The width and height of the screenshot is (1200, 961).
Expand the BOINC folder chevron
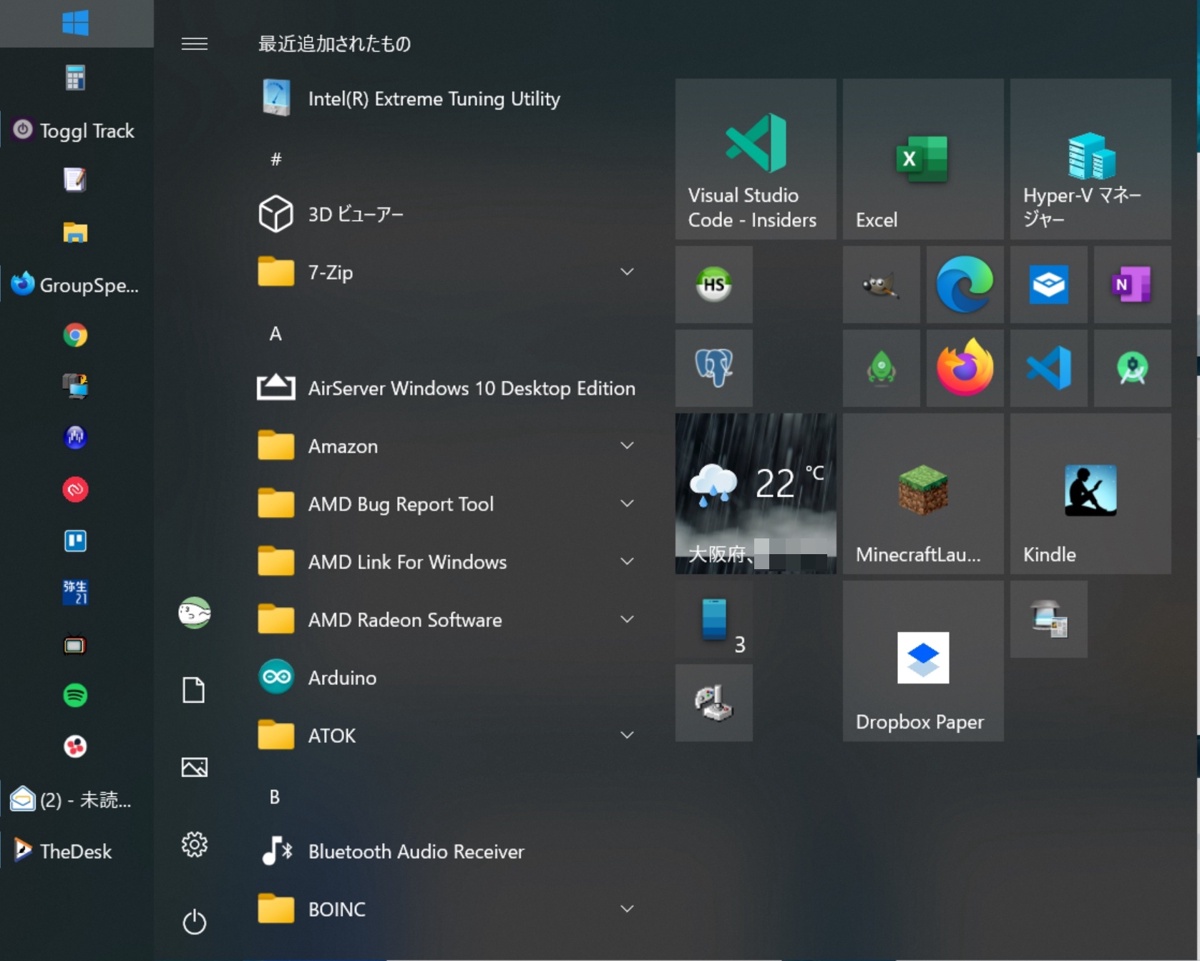[x=627, y=909]
